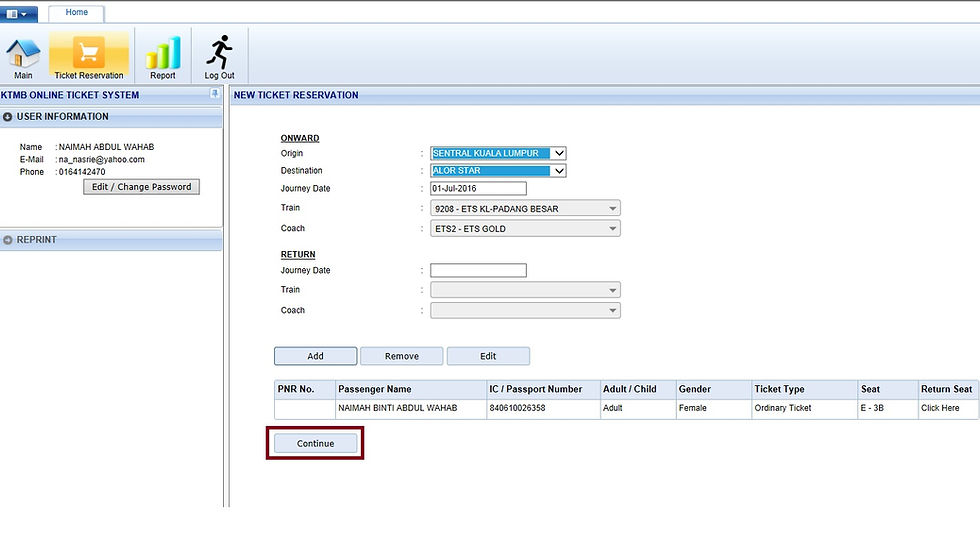The image size is (980, 556).
Task: Click the Log Out running man icon
Action: [x=219, y=58]
